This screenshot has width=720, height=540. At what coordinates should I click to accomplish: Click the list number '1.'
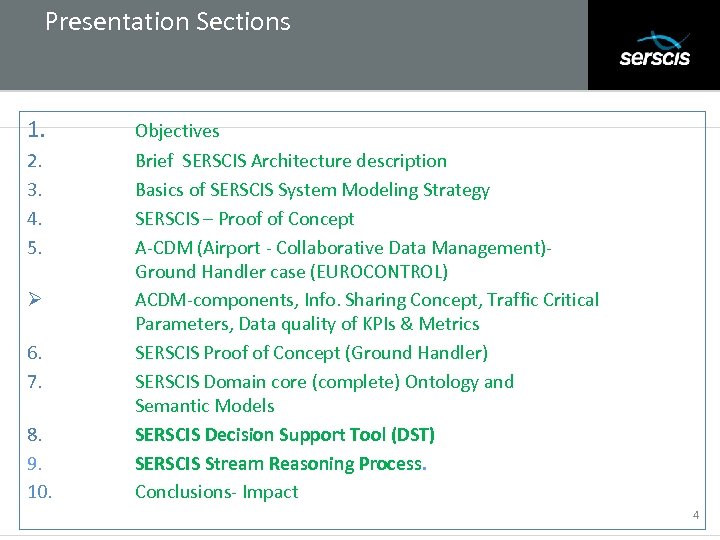38,130
